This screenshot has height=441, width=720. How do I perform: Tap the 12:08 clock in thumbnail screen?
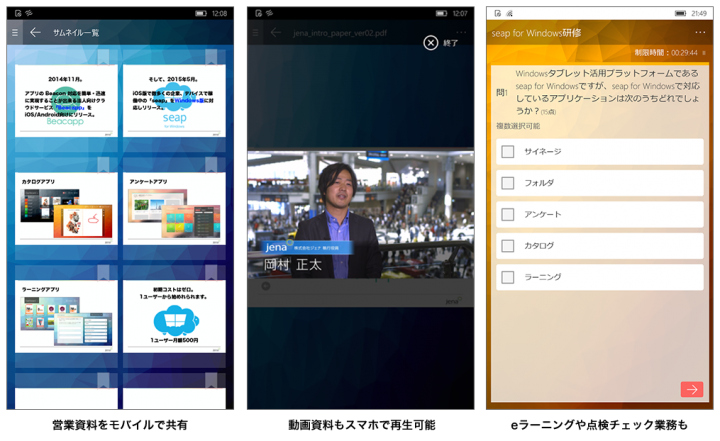219,13
